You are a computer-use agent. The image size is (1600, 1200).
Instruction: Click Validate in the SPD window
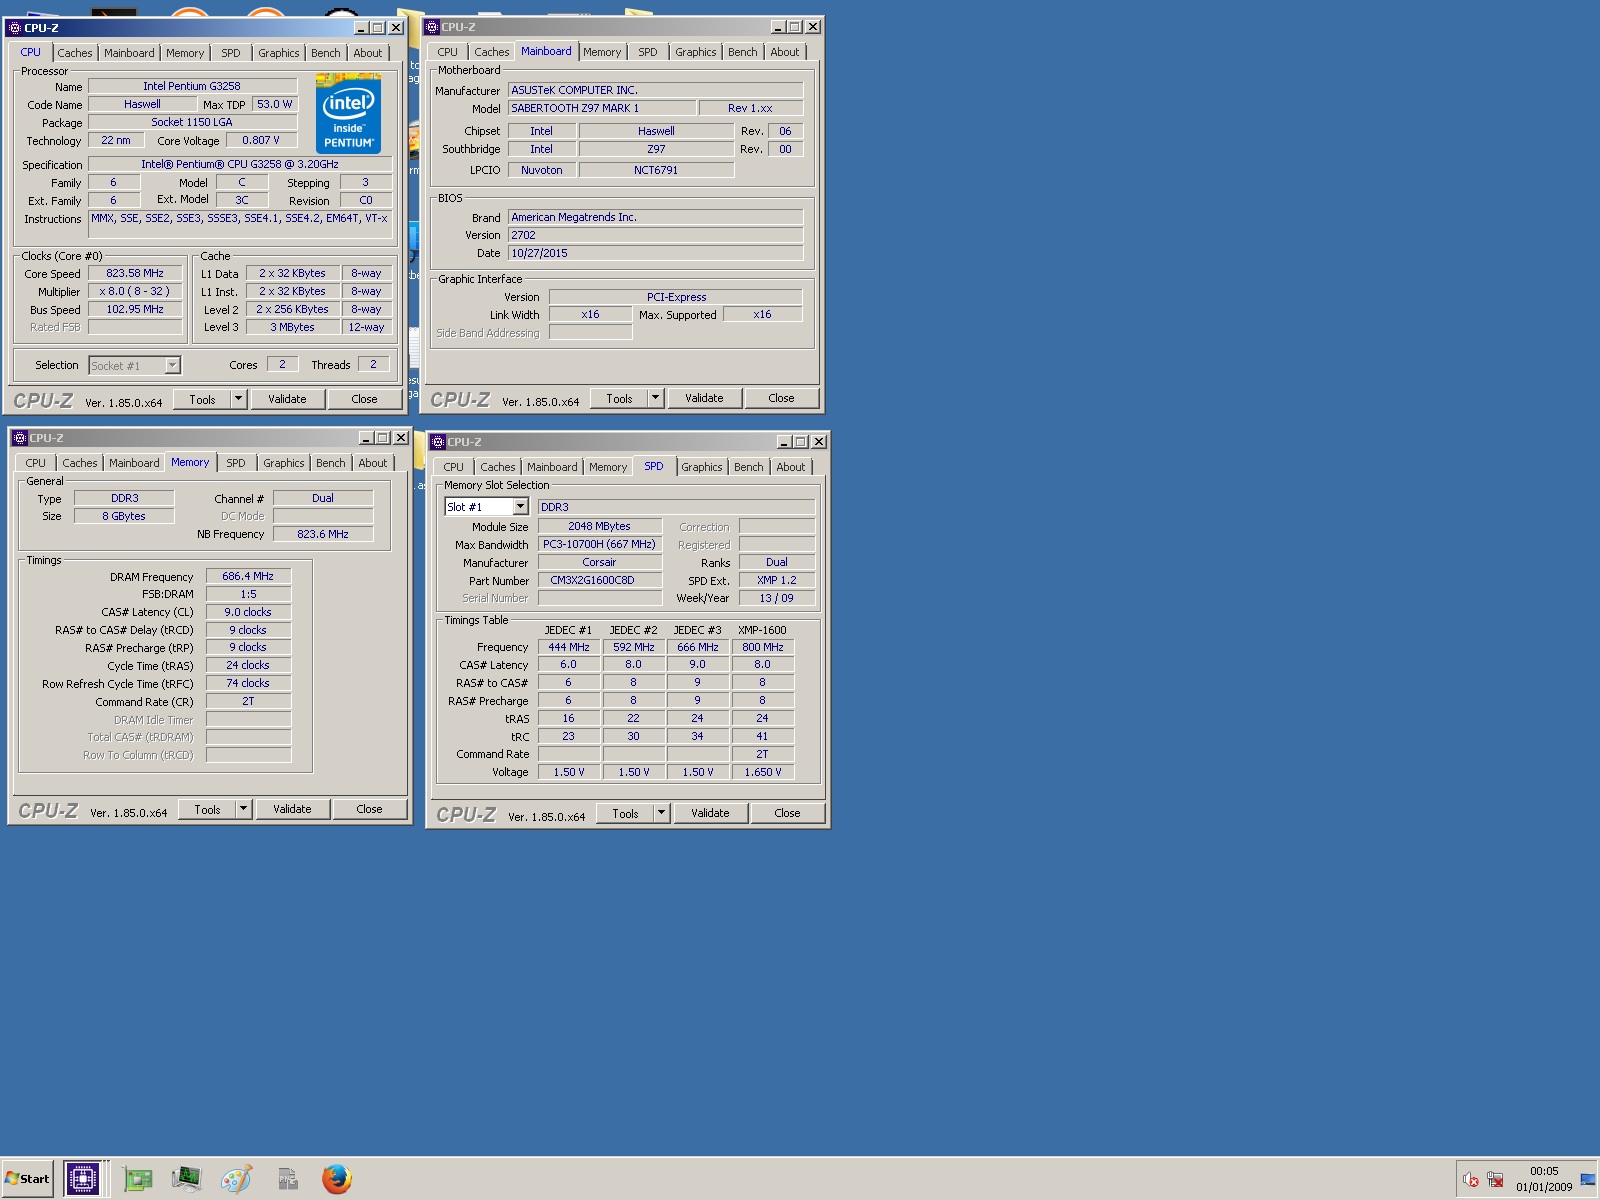(710, 813)
